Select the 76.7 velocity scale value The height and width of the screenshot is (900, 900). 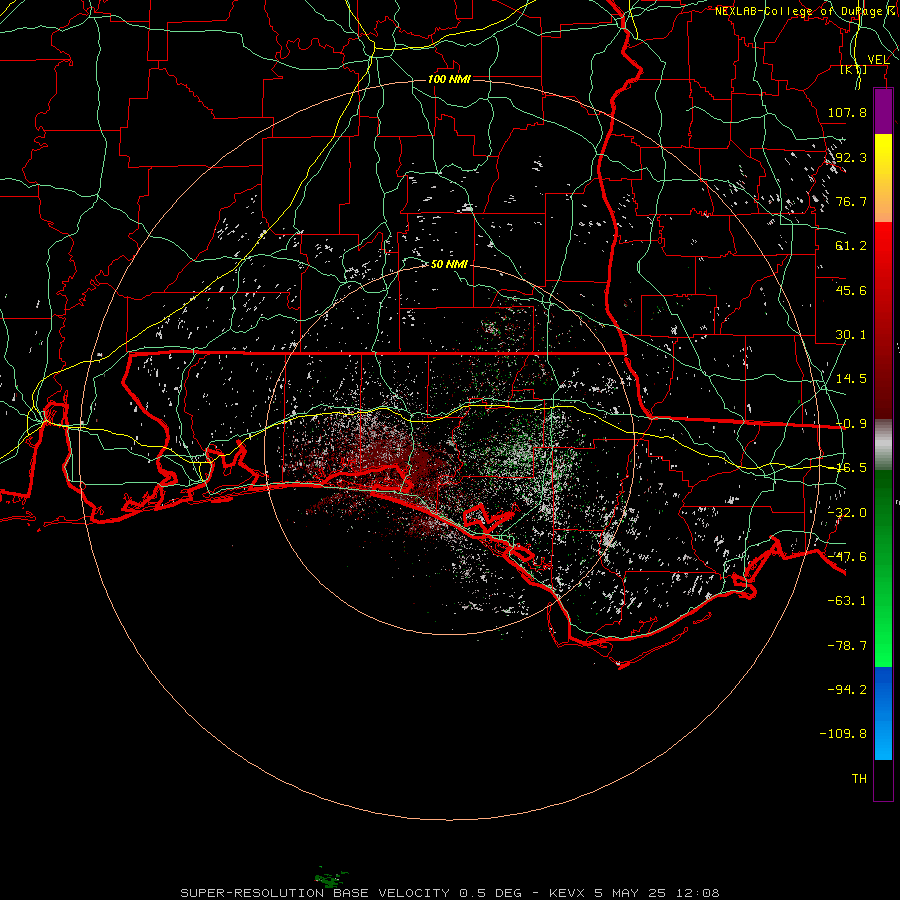[851, 201]
